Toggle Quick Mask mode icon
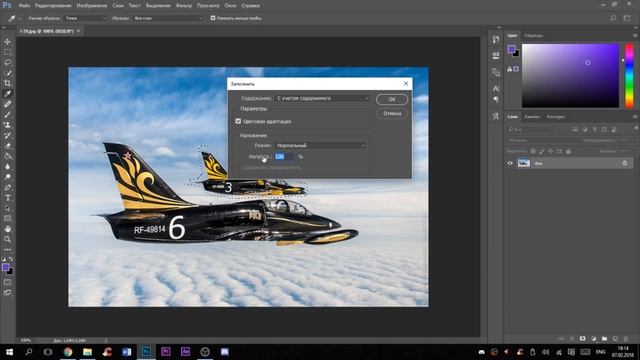 click(x=7, y=282)
